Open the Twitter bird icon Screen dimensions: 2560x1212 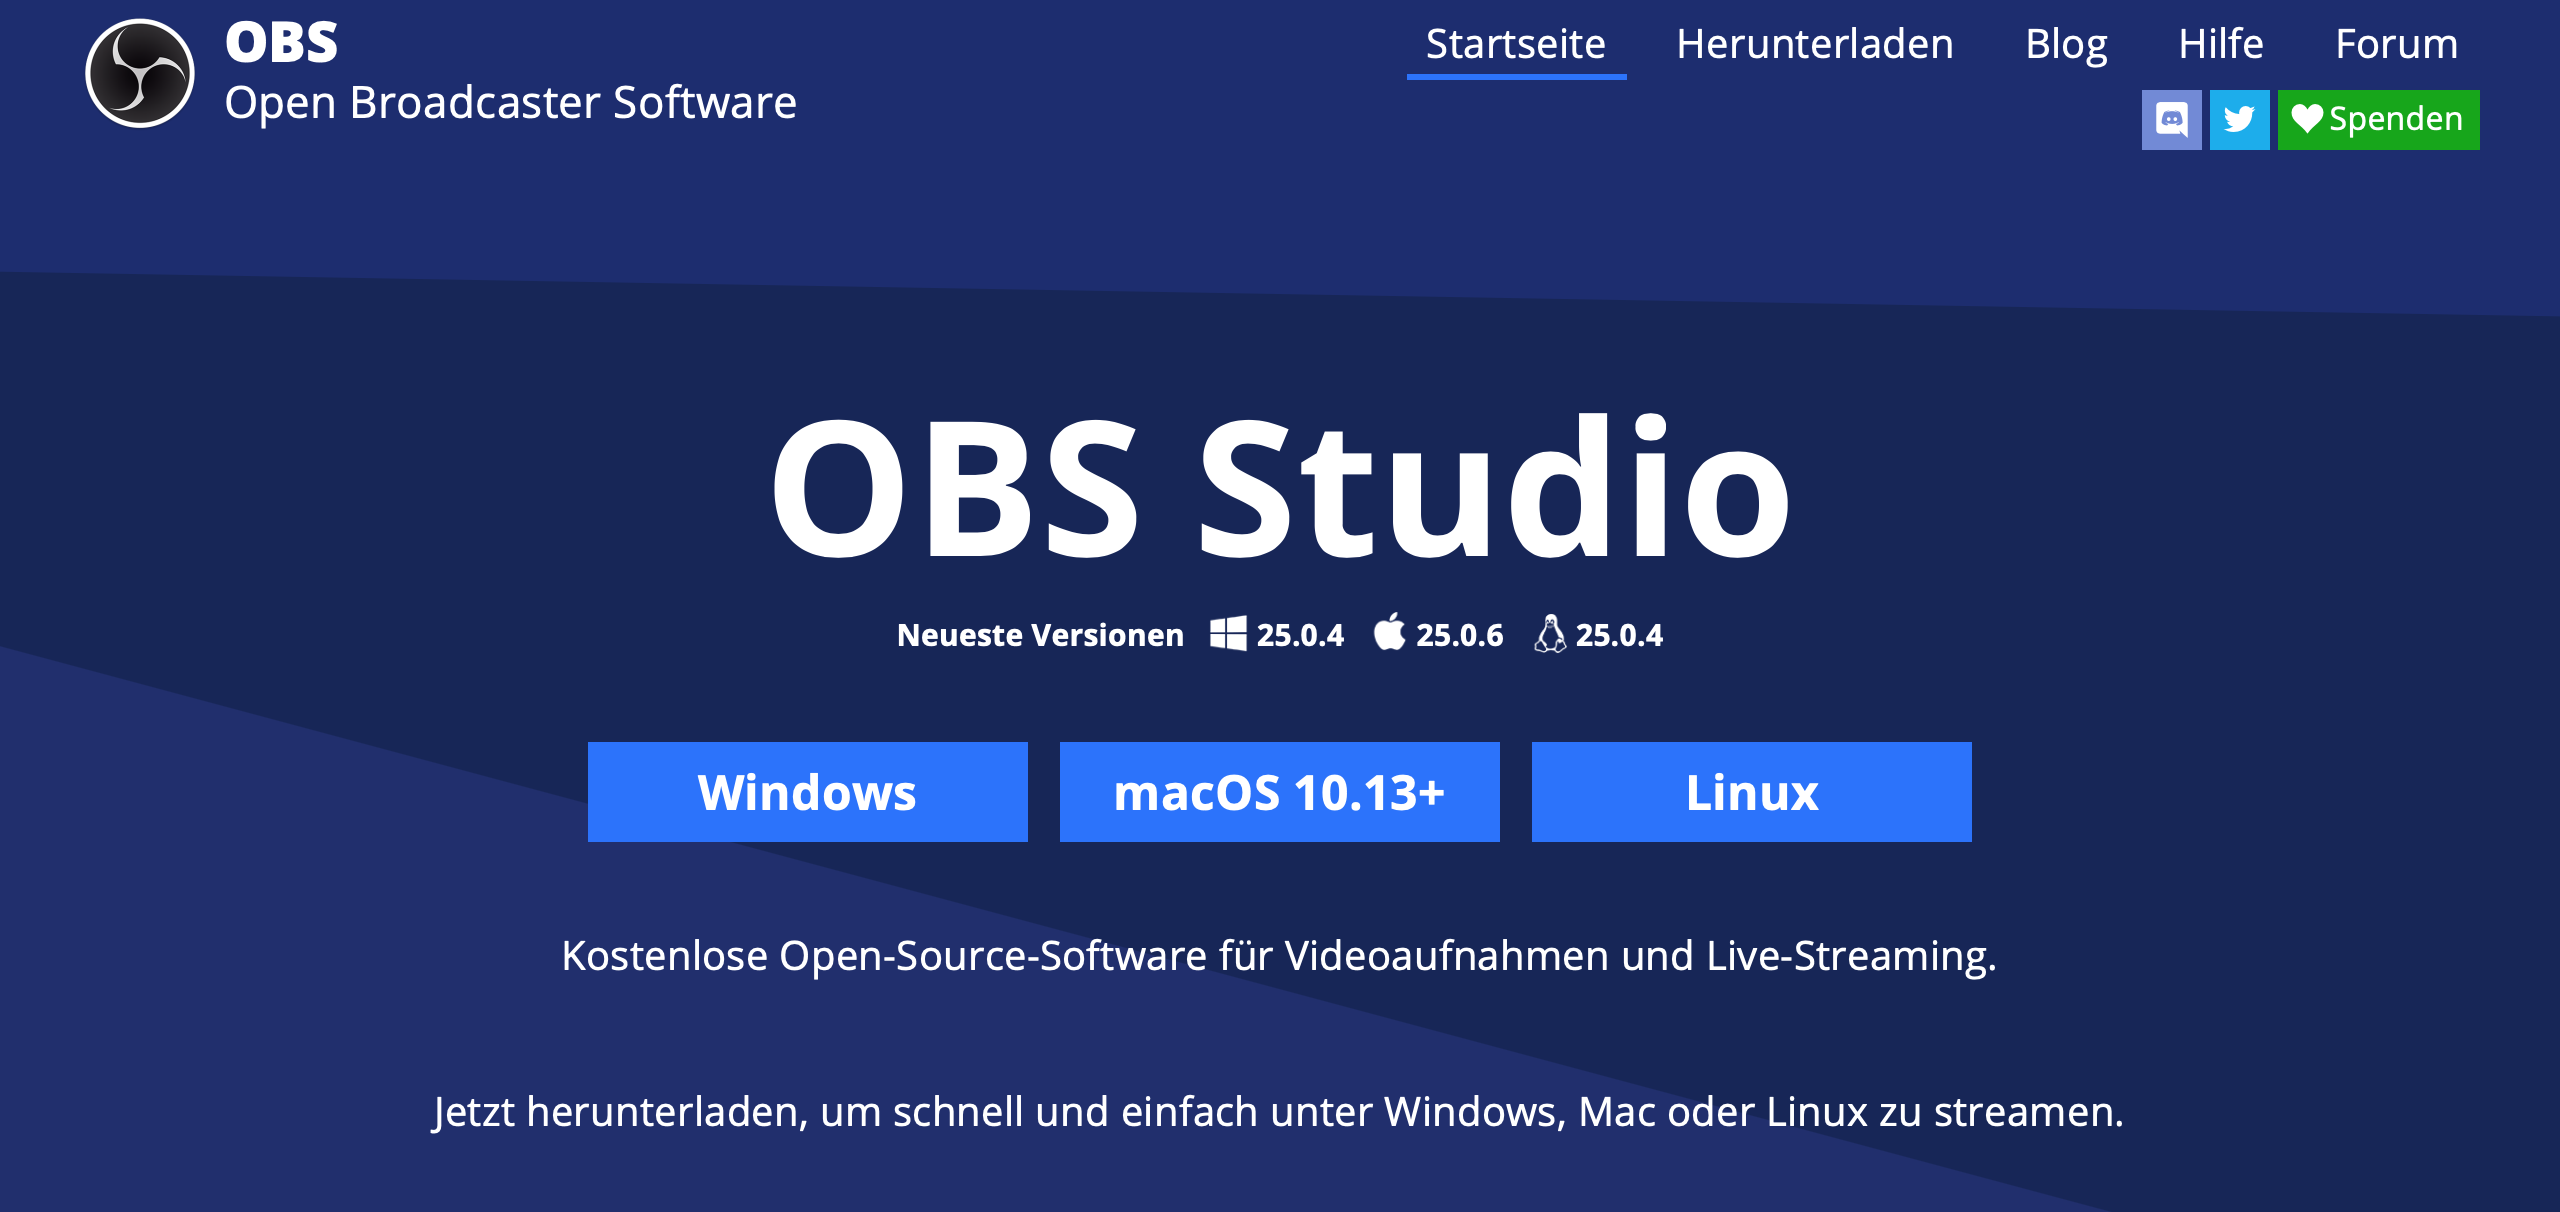point(2239,120)
